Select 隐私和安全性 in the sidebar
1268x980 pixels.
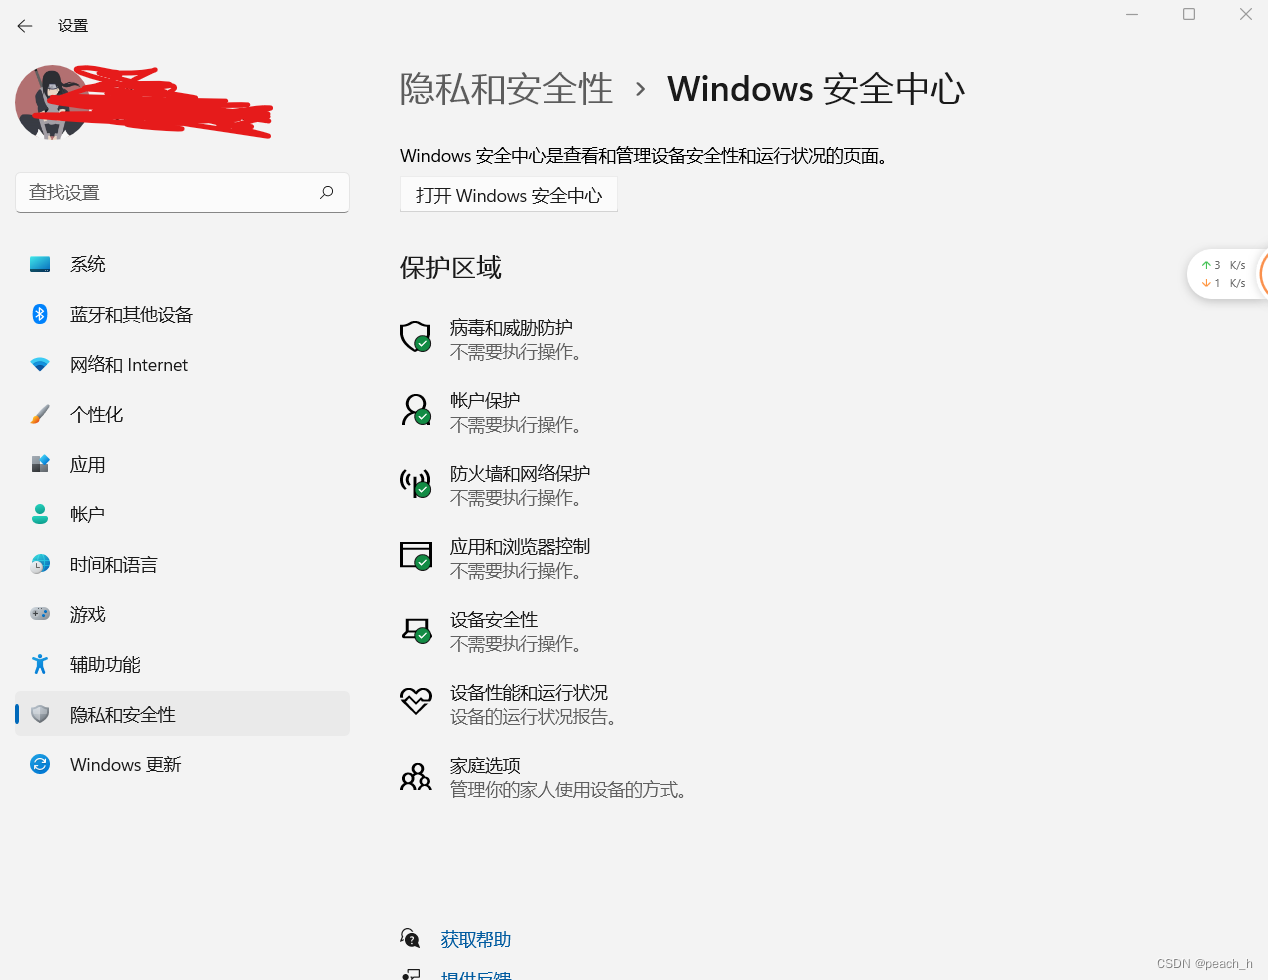click(182, 714)
